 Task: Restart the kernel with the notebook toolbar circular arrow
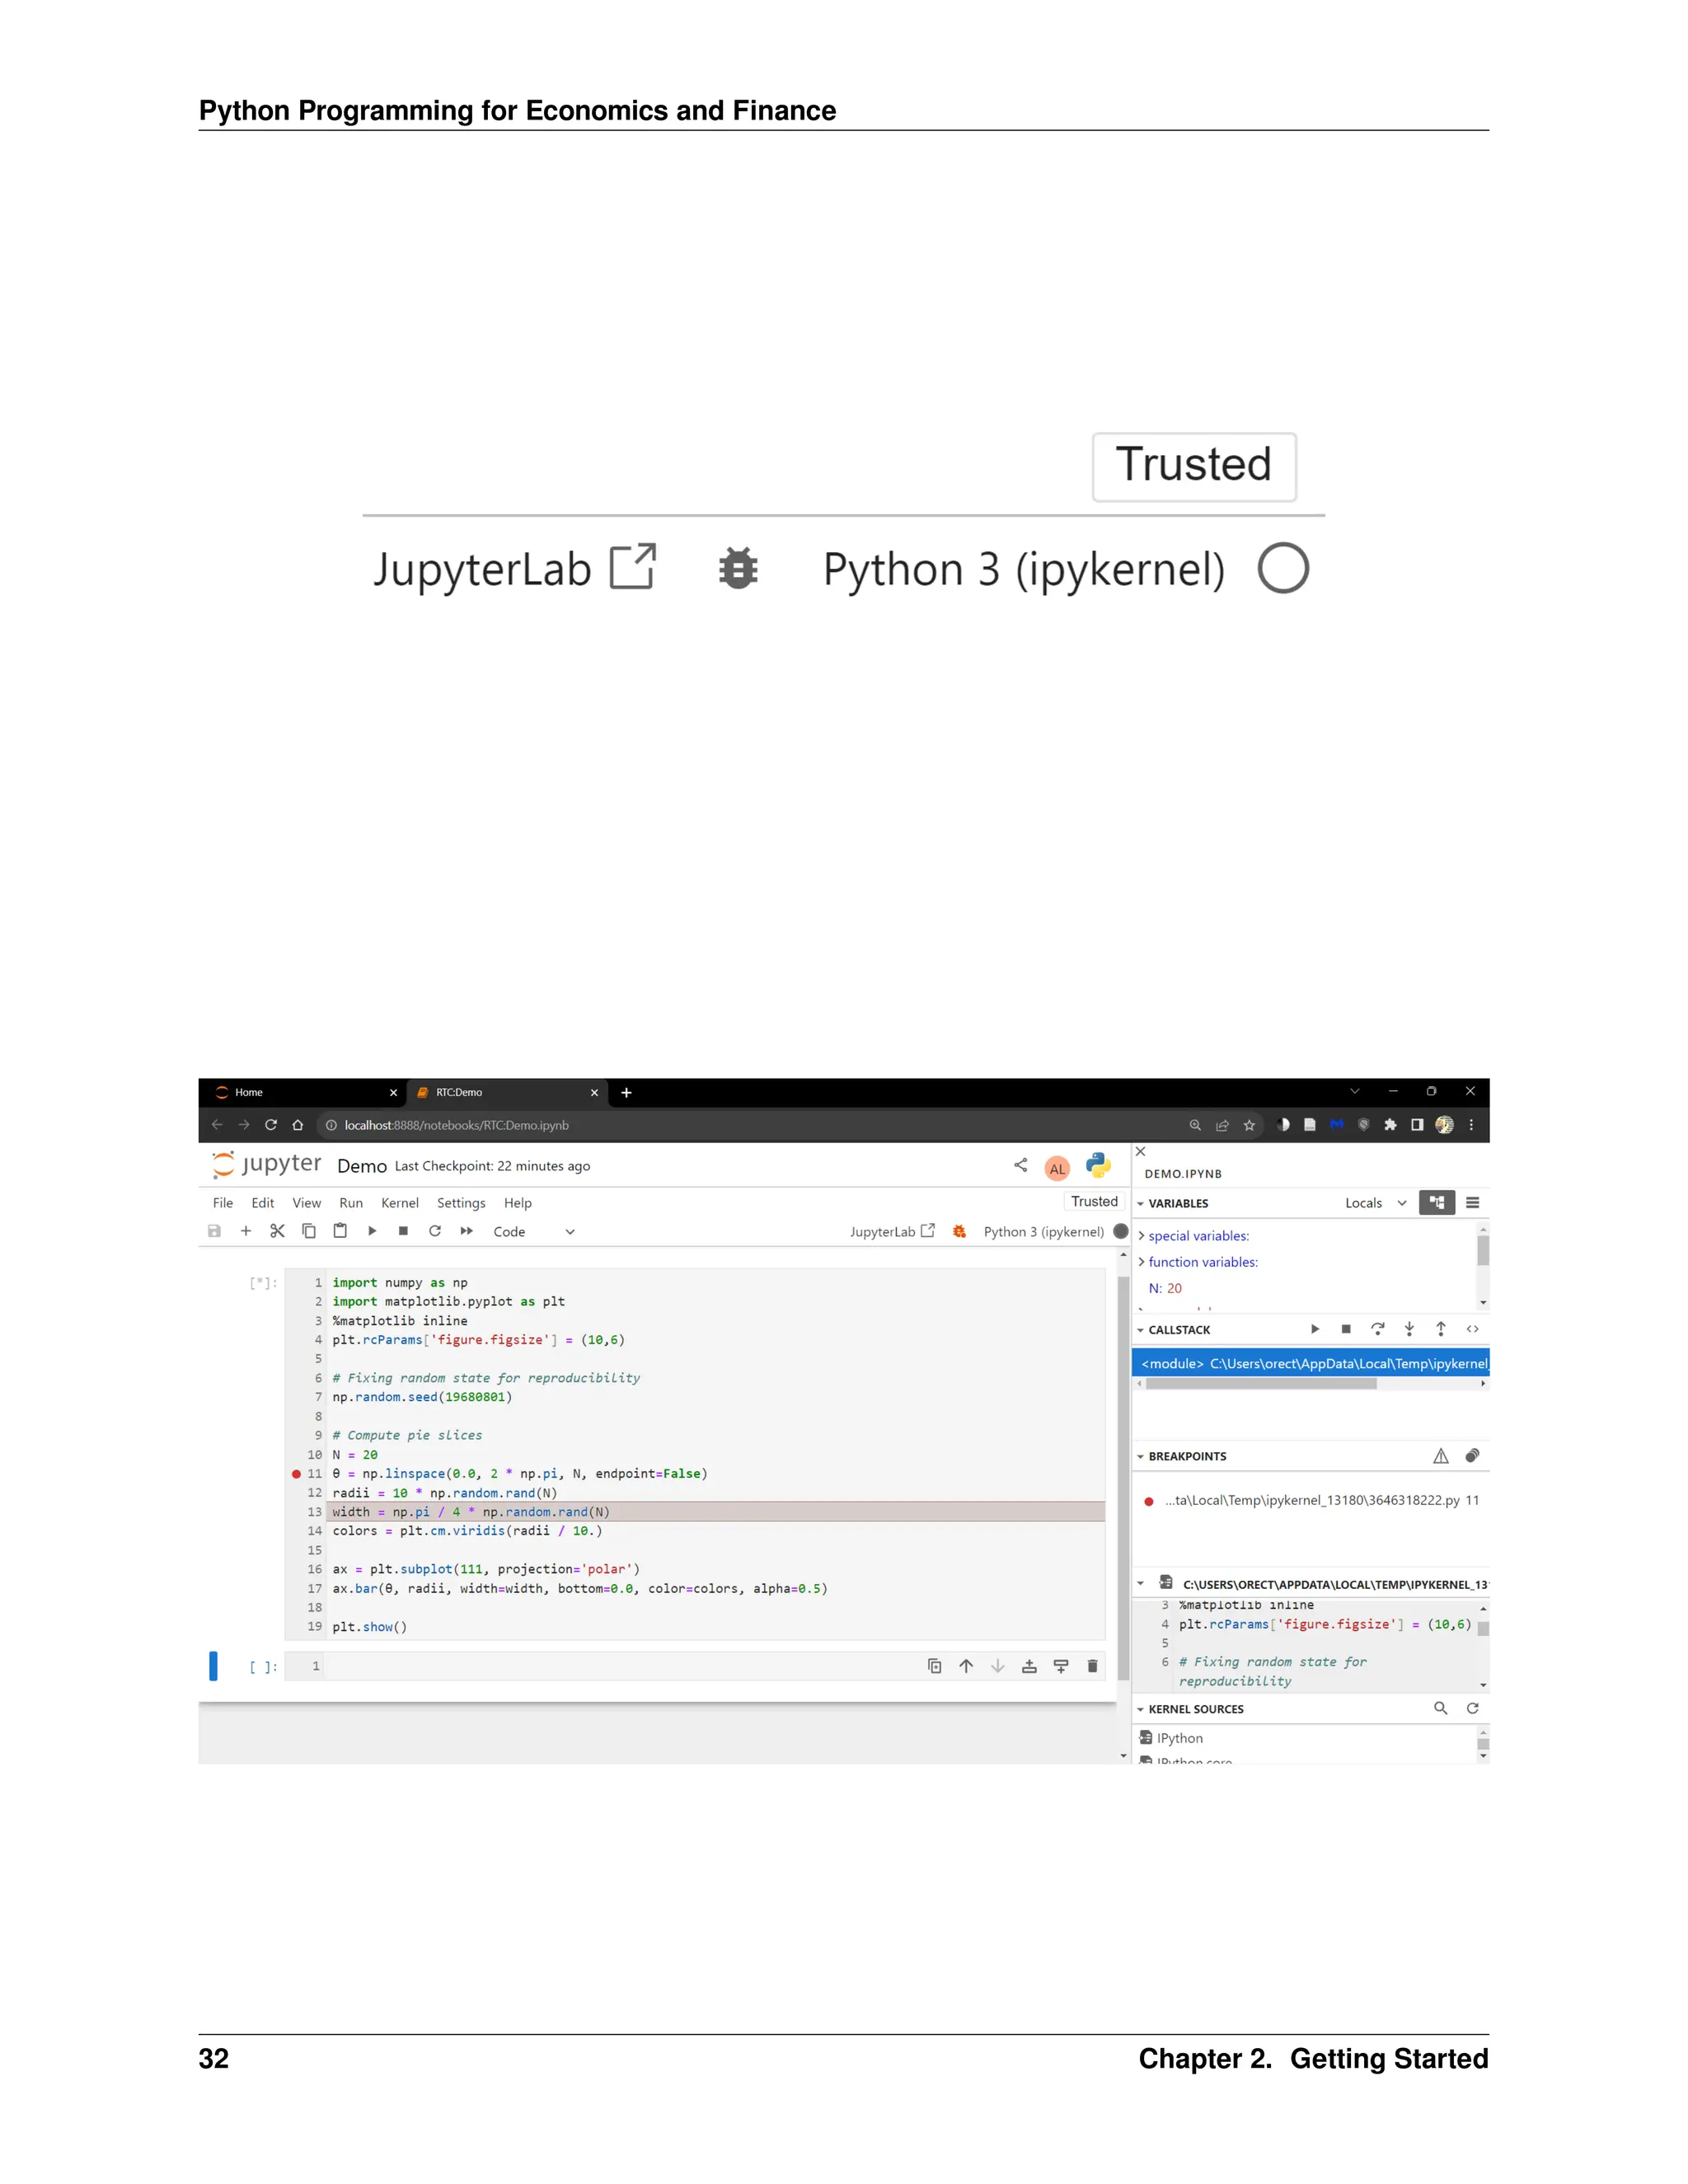[435, 1231]
